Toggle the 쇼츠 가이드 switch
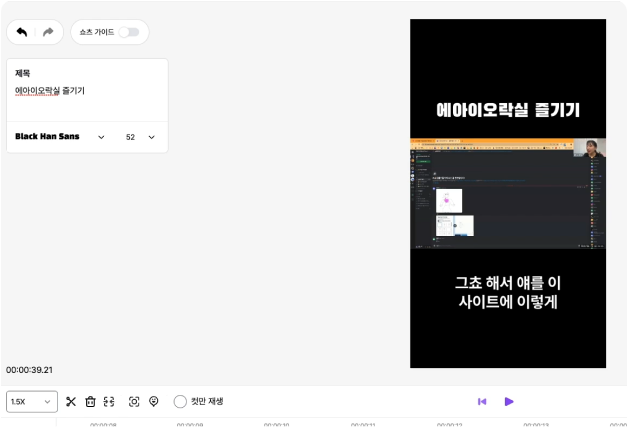Screen dimensions: 627x427 click(129, 32)
